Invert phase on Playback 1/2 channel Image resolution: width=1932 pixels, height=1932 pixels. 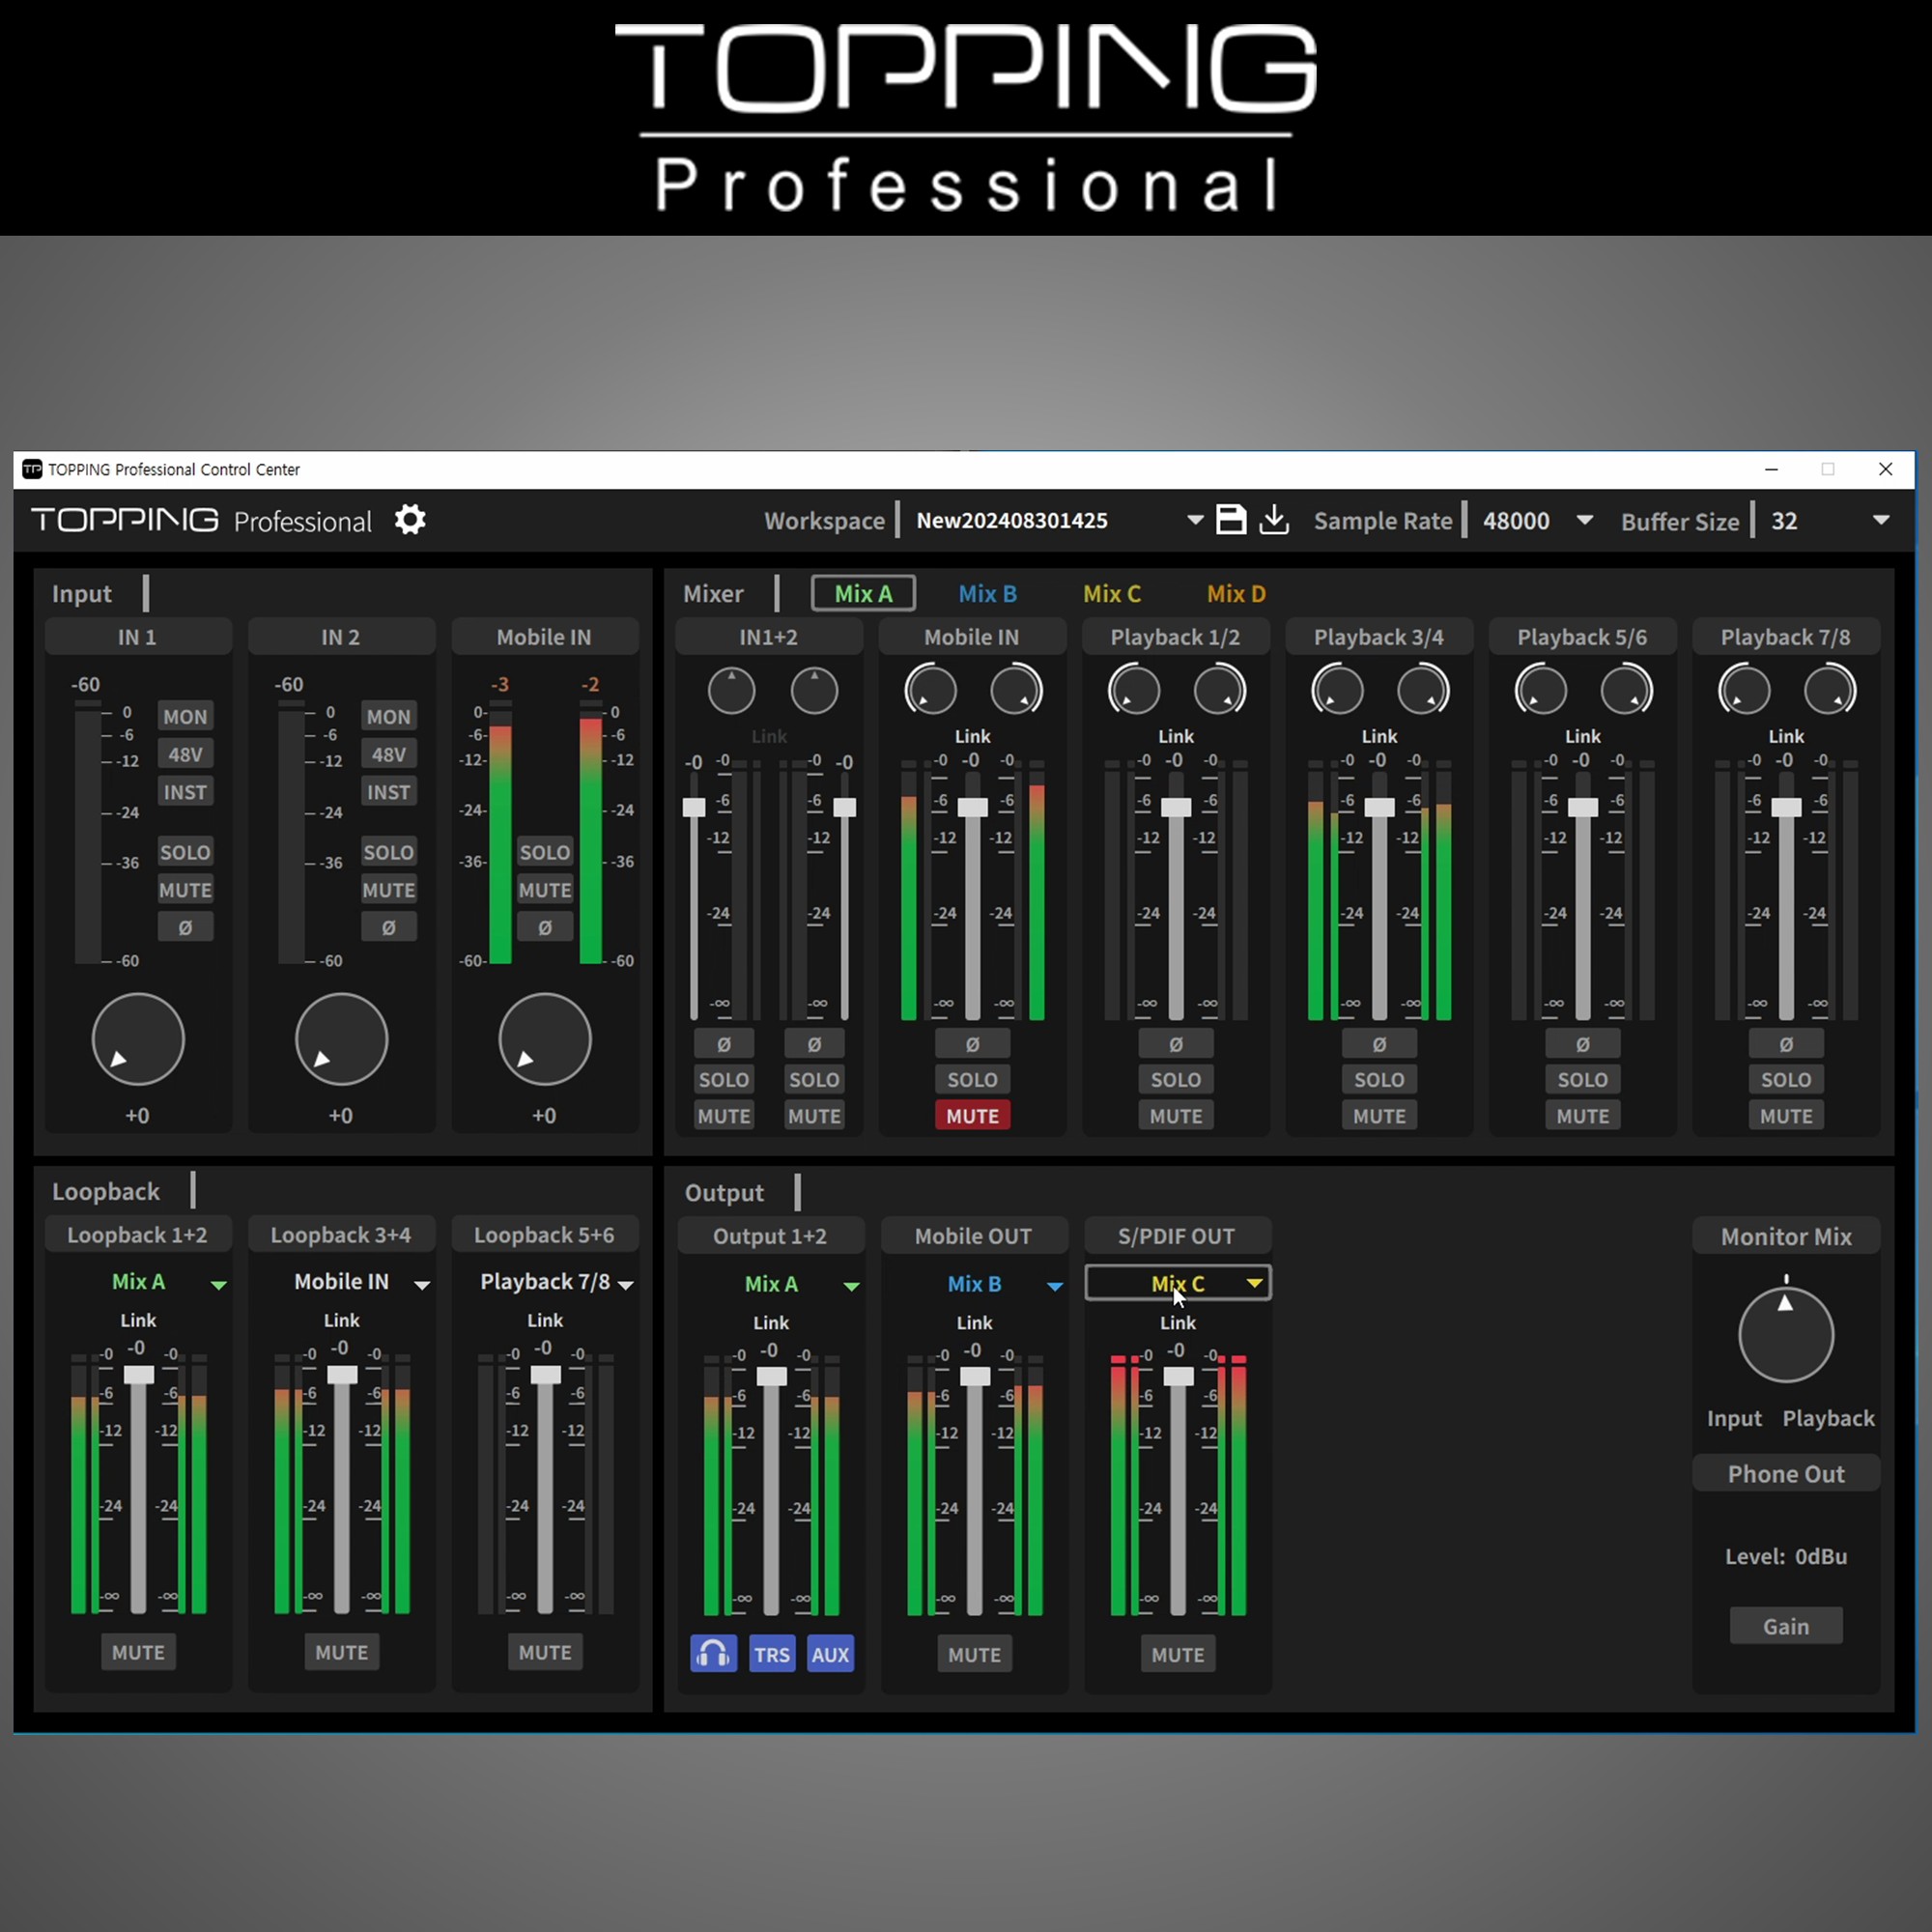[x=1176, y=1044]
